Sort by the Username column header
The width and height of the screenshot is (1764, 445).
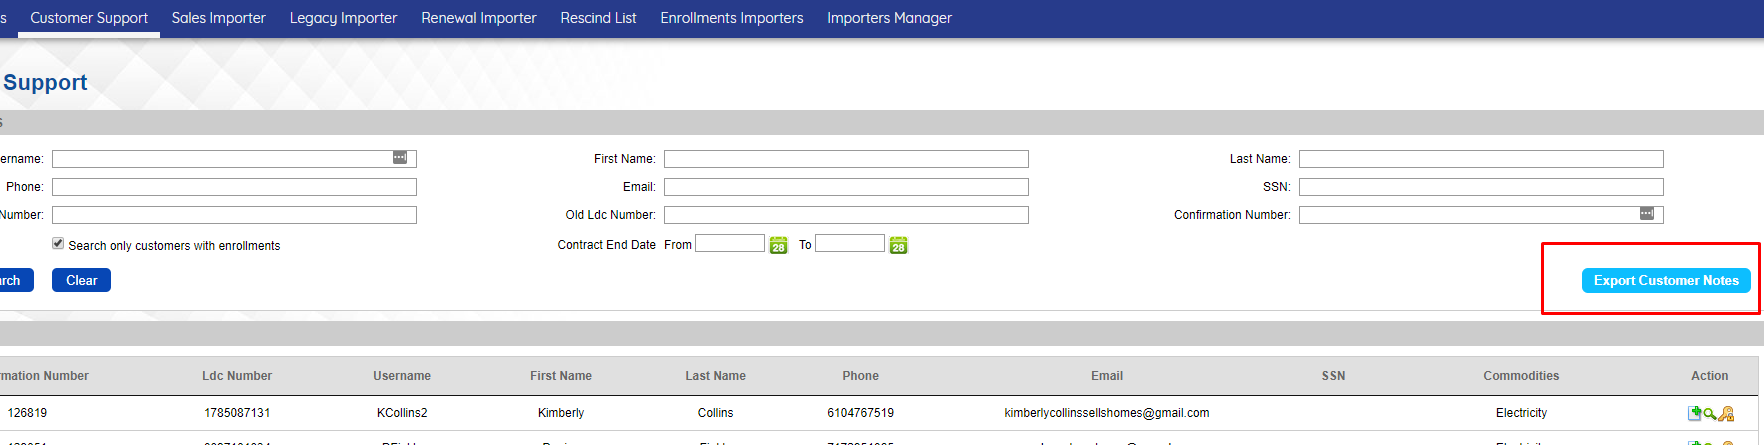402,376
